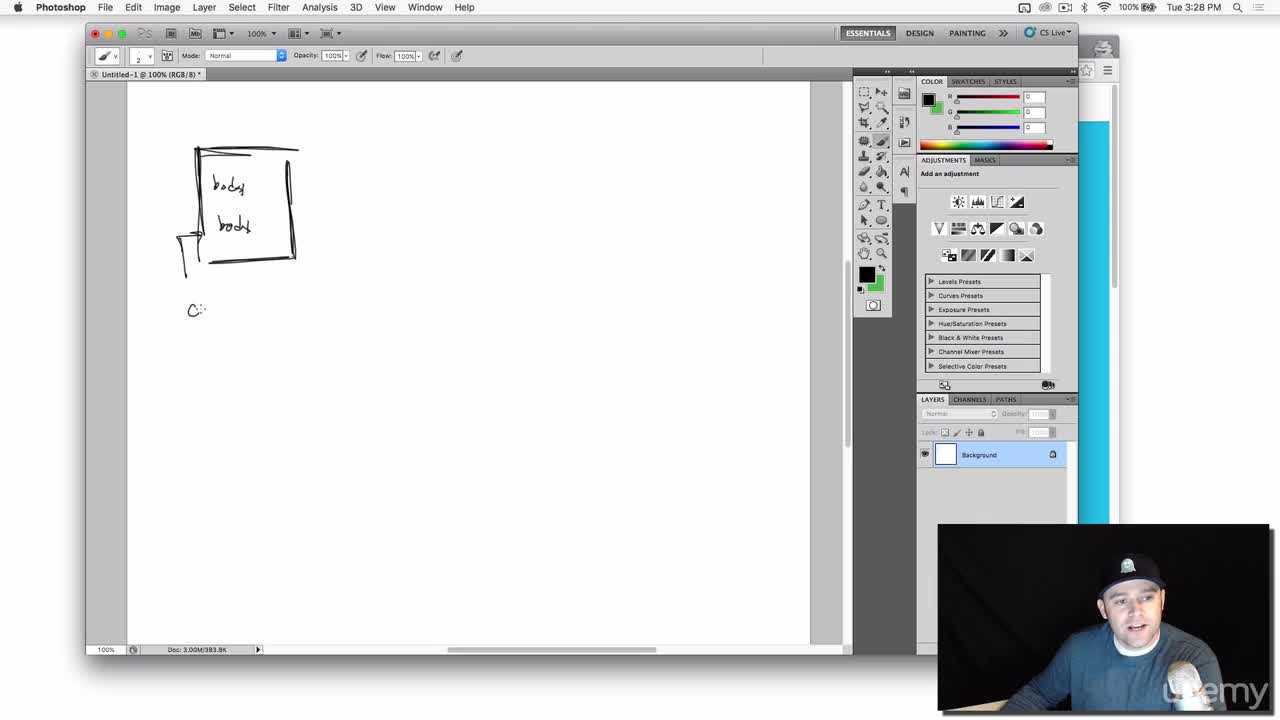Toggle tablet pressure controls opacity

361,55
